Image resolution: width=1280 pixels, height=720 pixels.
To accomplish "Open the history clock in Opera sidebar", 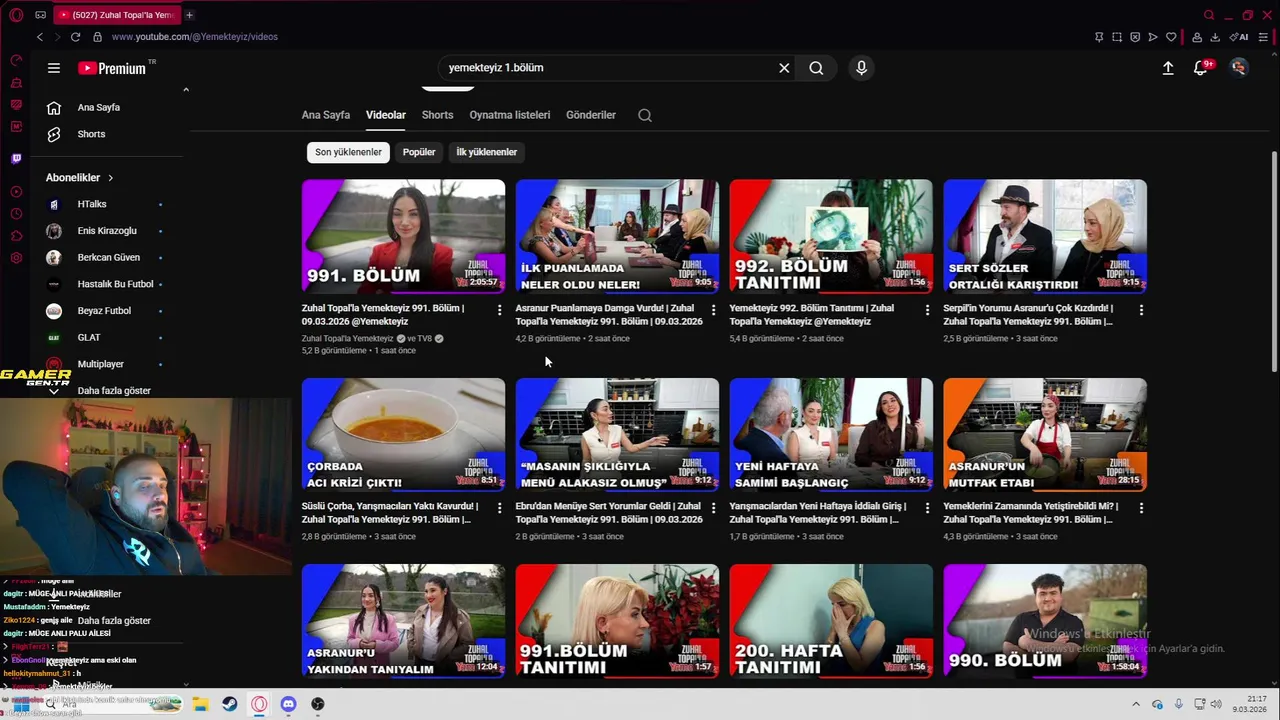I will [16, 214].
